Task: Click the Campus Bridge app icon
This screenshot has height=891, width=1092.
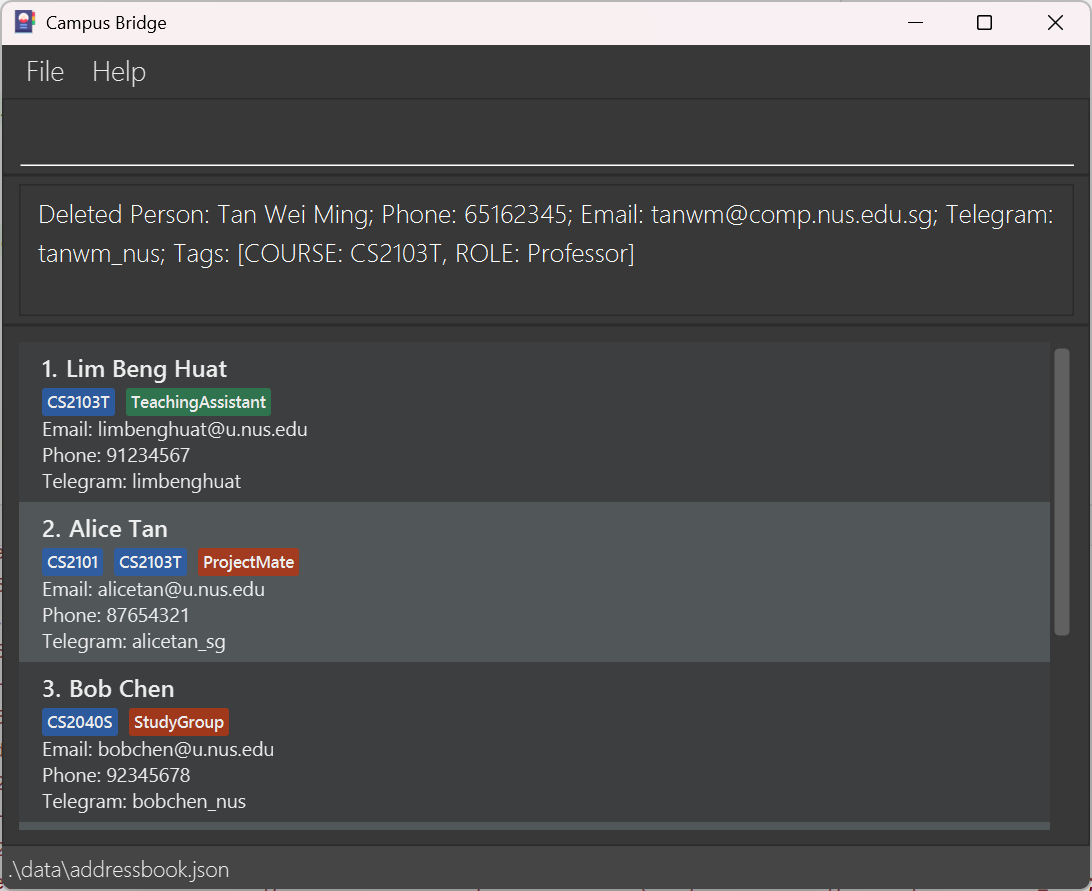Action: click(x=24, y=22)
